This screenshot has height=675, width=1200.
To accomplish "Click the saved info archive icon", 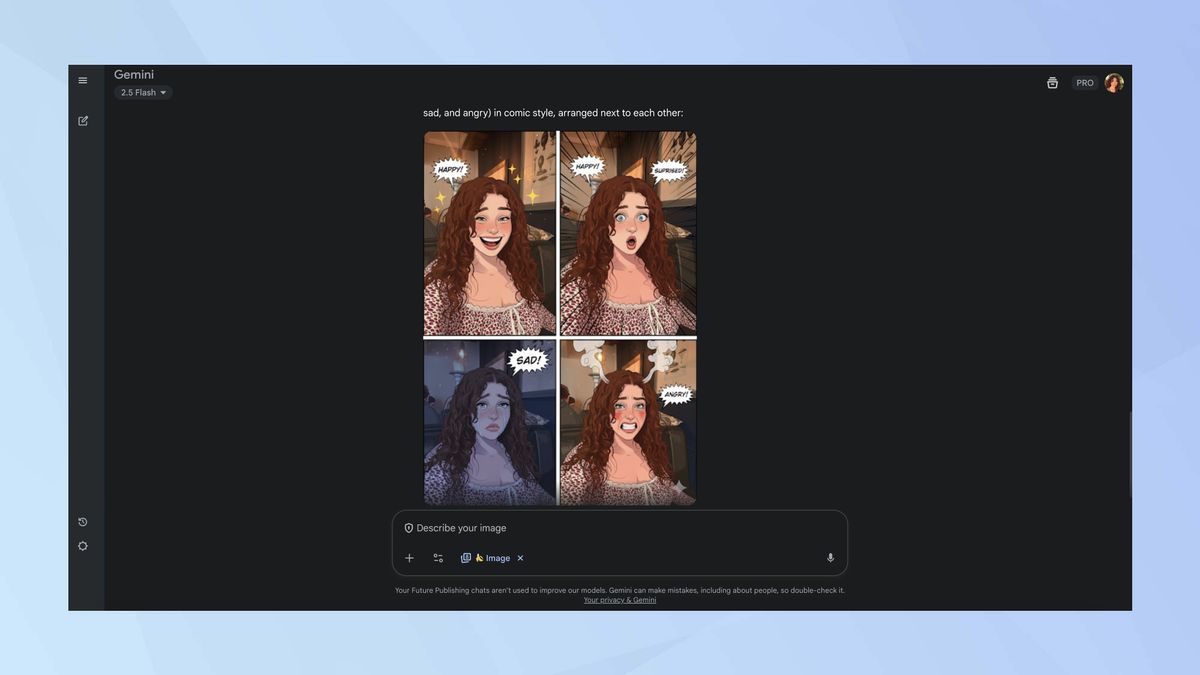I will [1052, 82].
